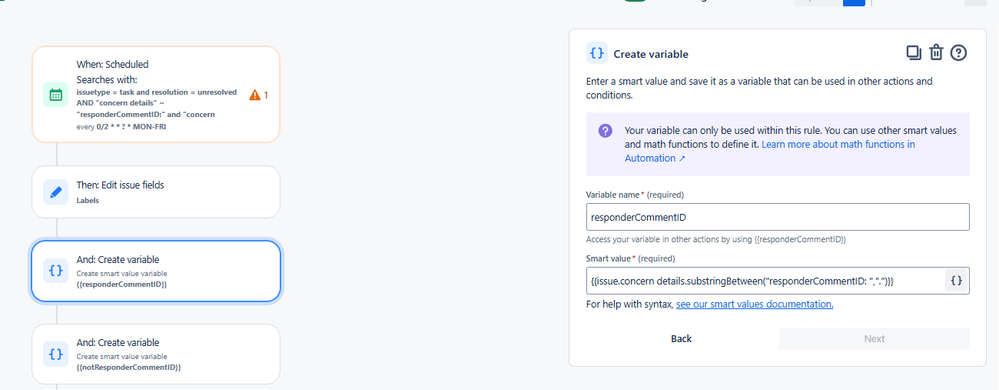The width and height of the screenshot is (999, 390).
Task: Click the Next button
Action: [874, 338]
